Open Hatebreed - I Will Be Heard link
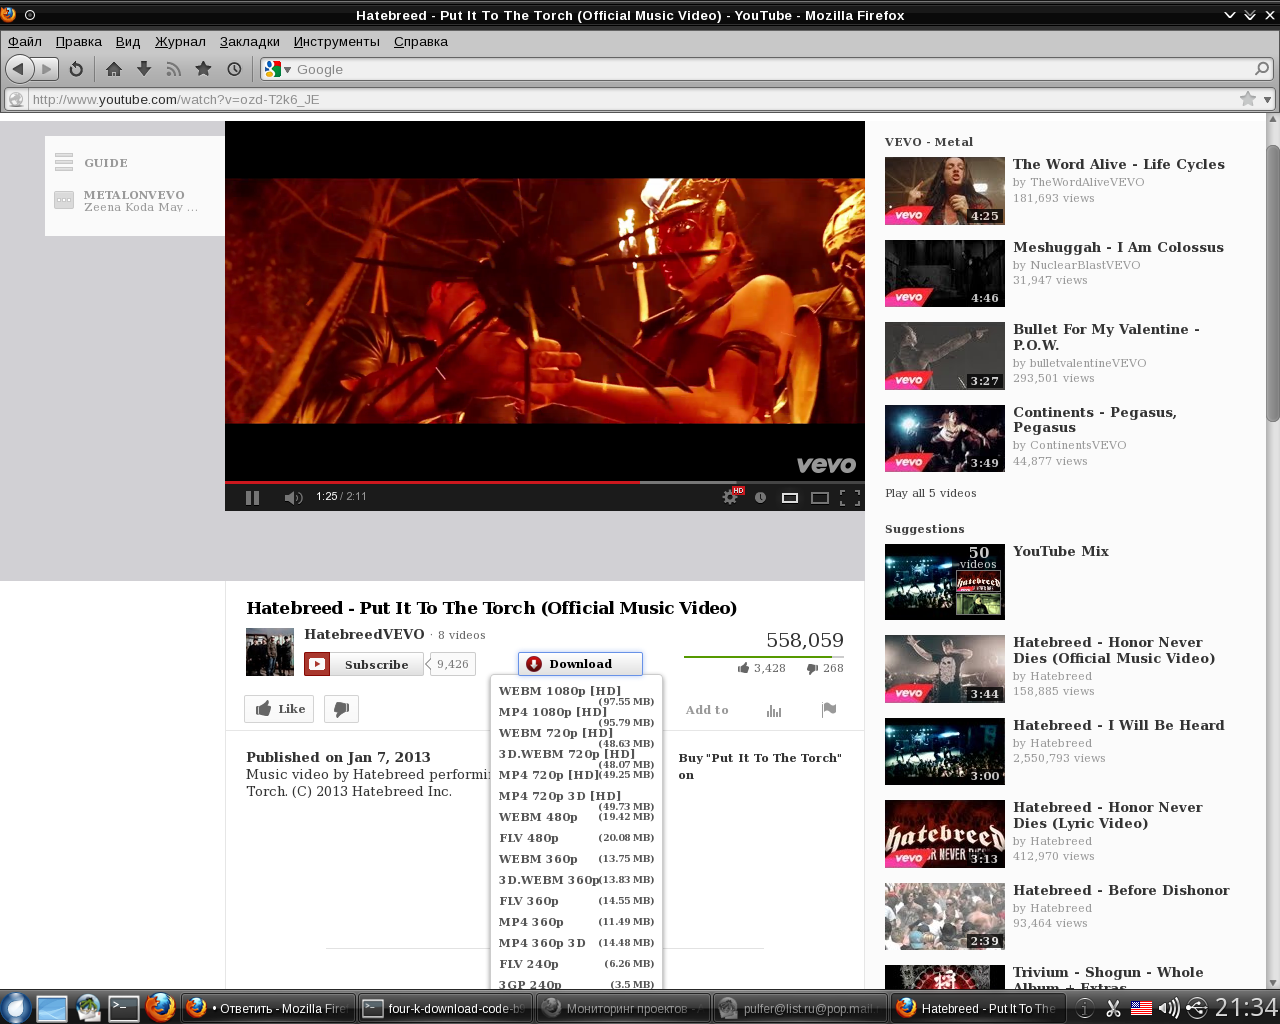Image resolution: width=1280 pixels, height=1024 pixels. click(x=1119, y=725)
